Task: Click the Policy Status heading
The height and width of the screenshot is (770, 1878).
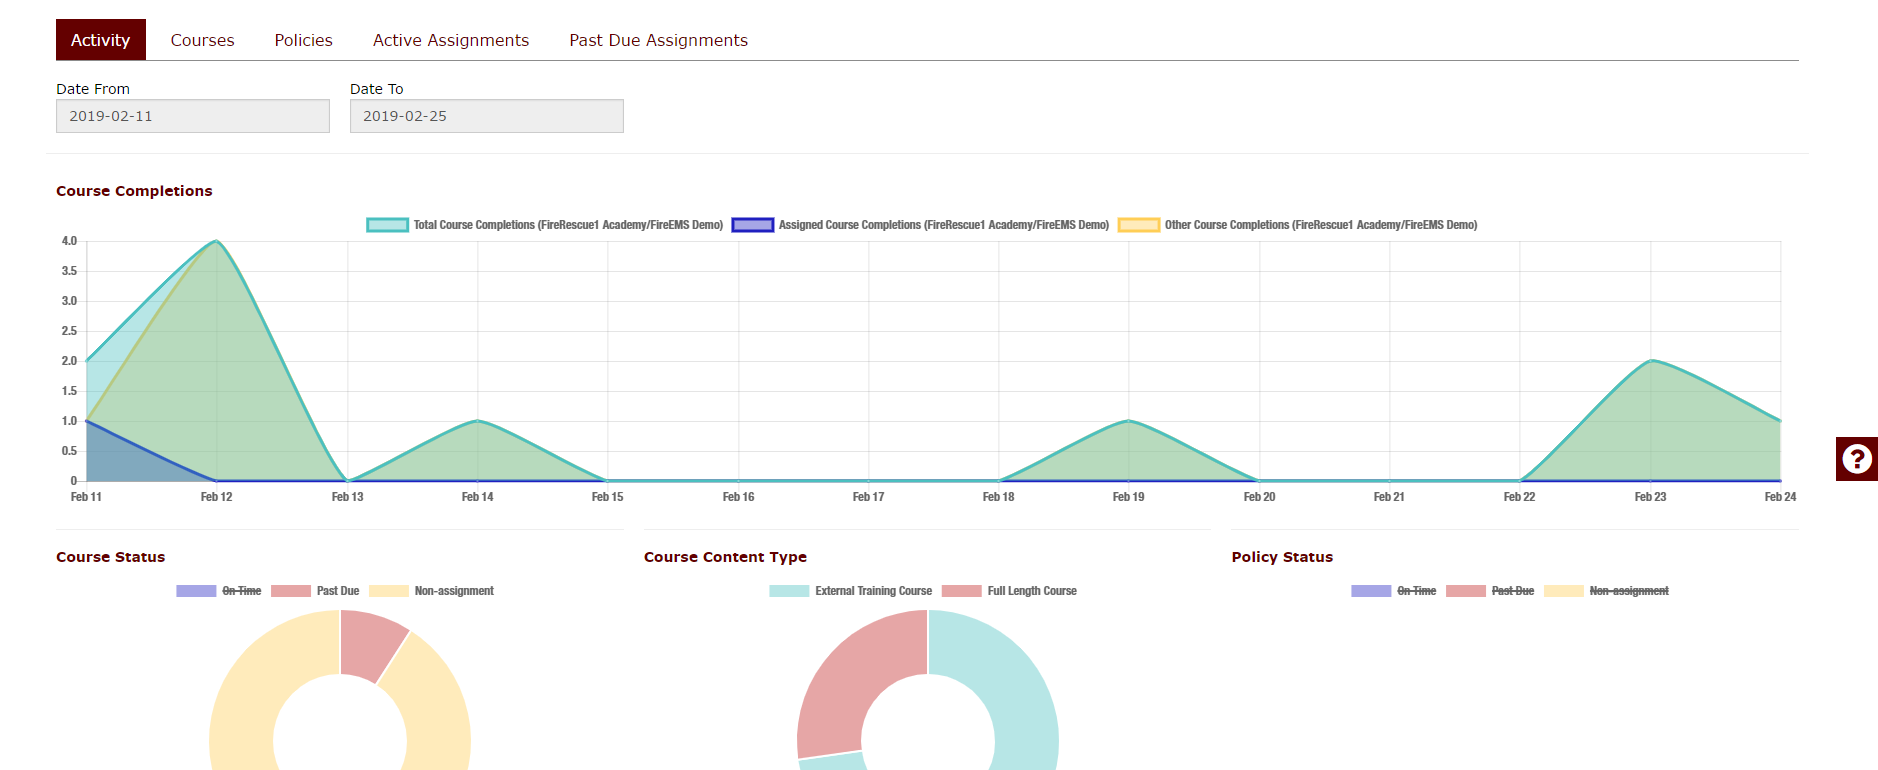Action: (1282, 557)
